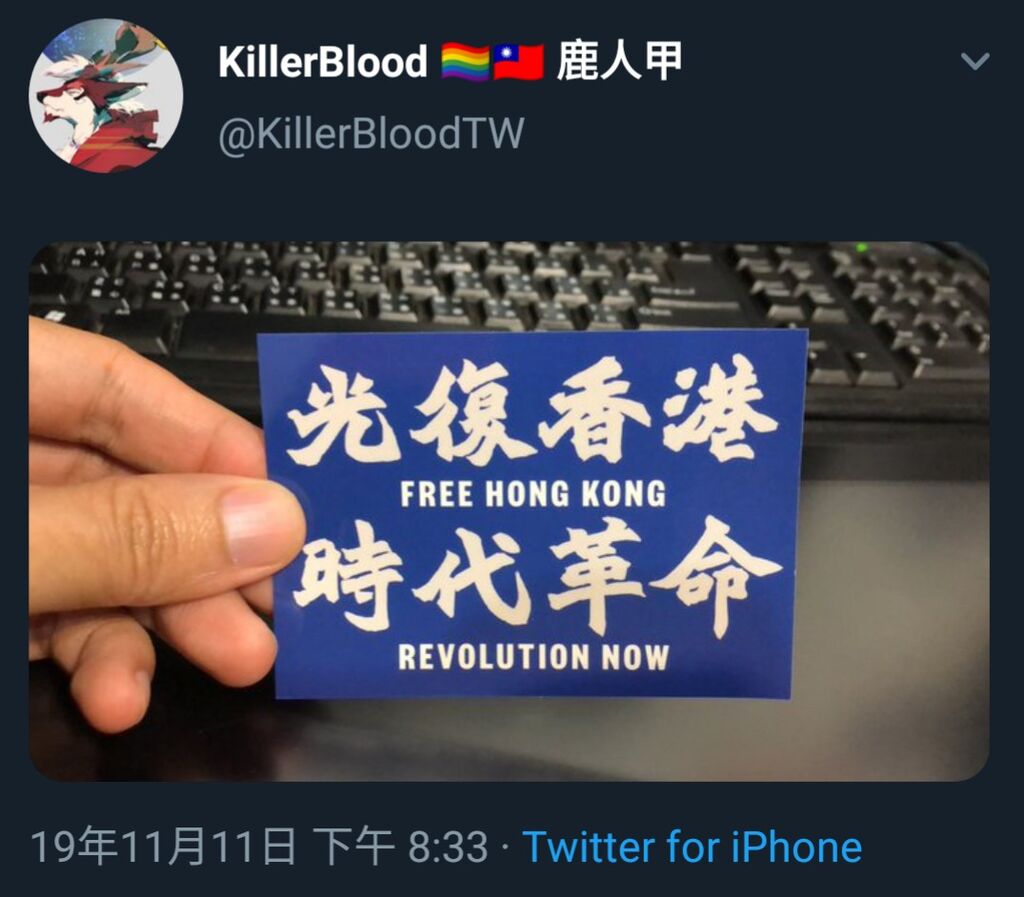
Task: Expand the tweet options chevron menu
Action: (x=975, y=61)
